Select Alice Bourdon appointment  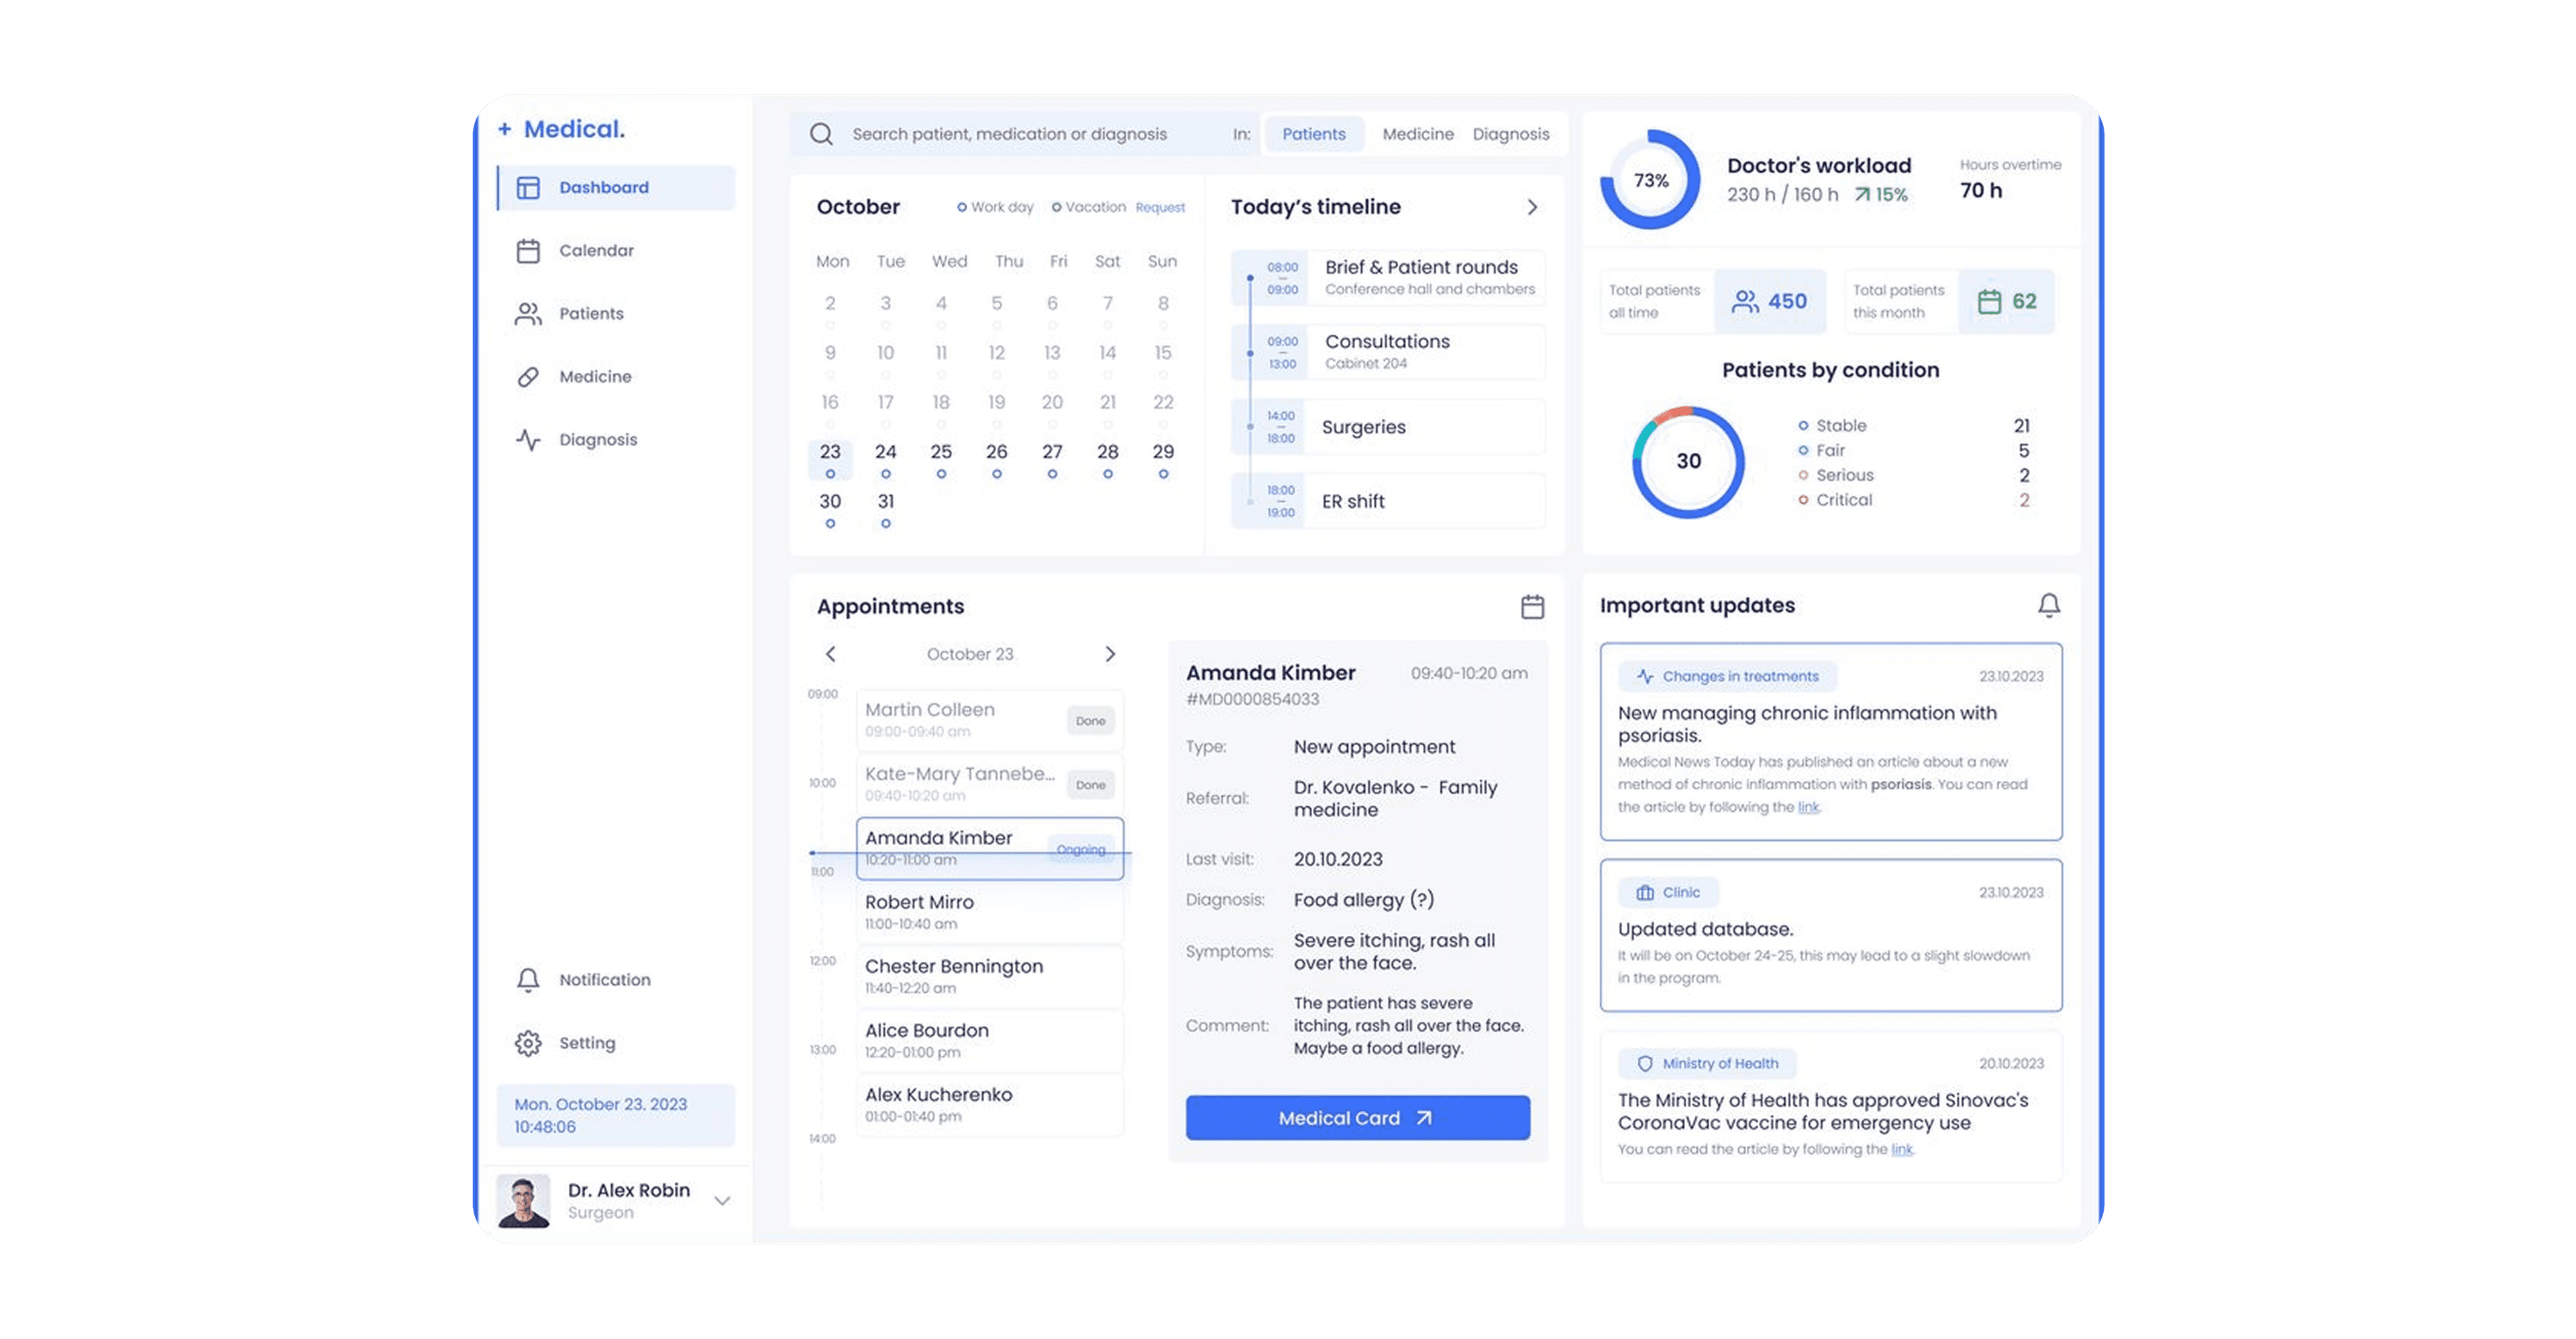[990, 1040]
